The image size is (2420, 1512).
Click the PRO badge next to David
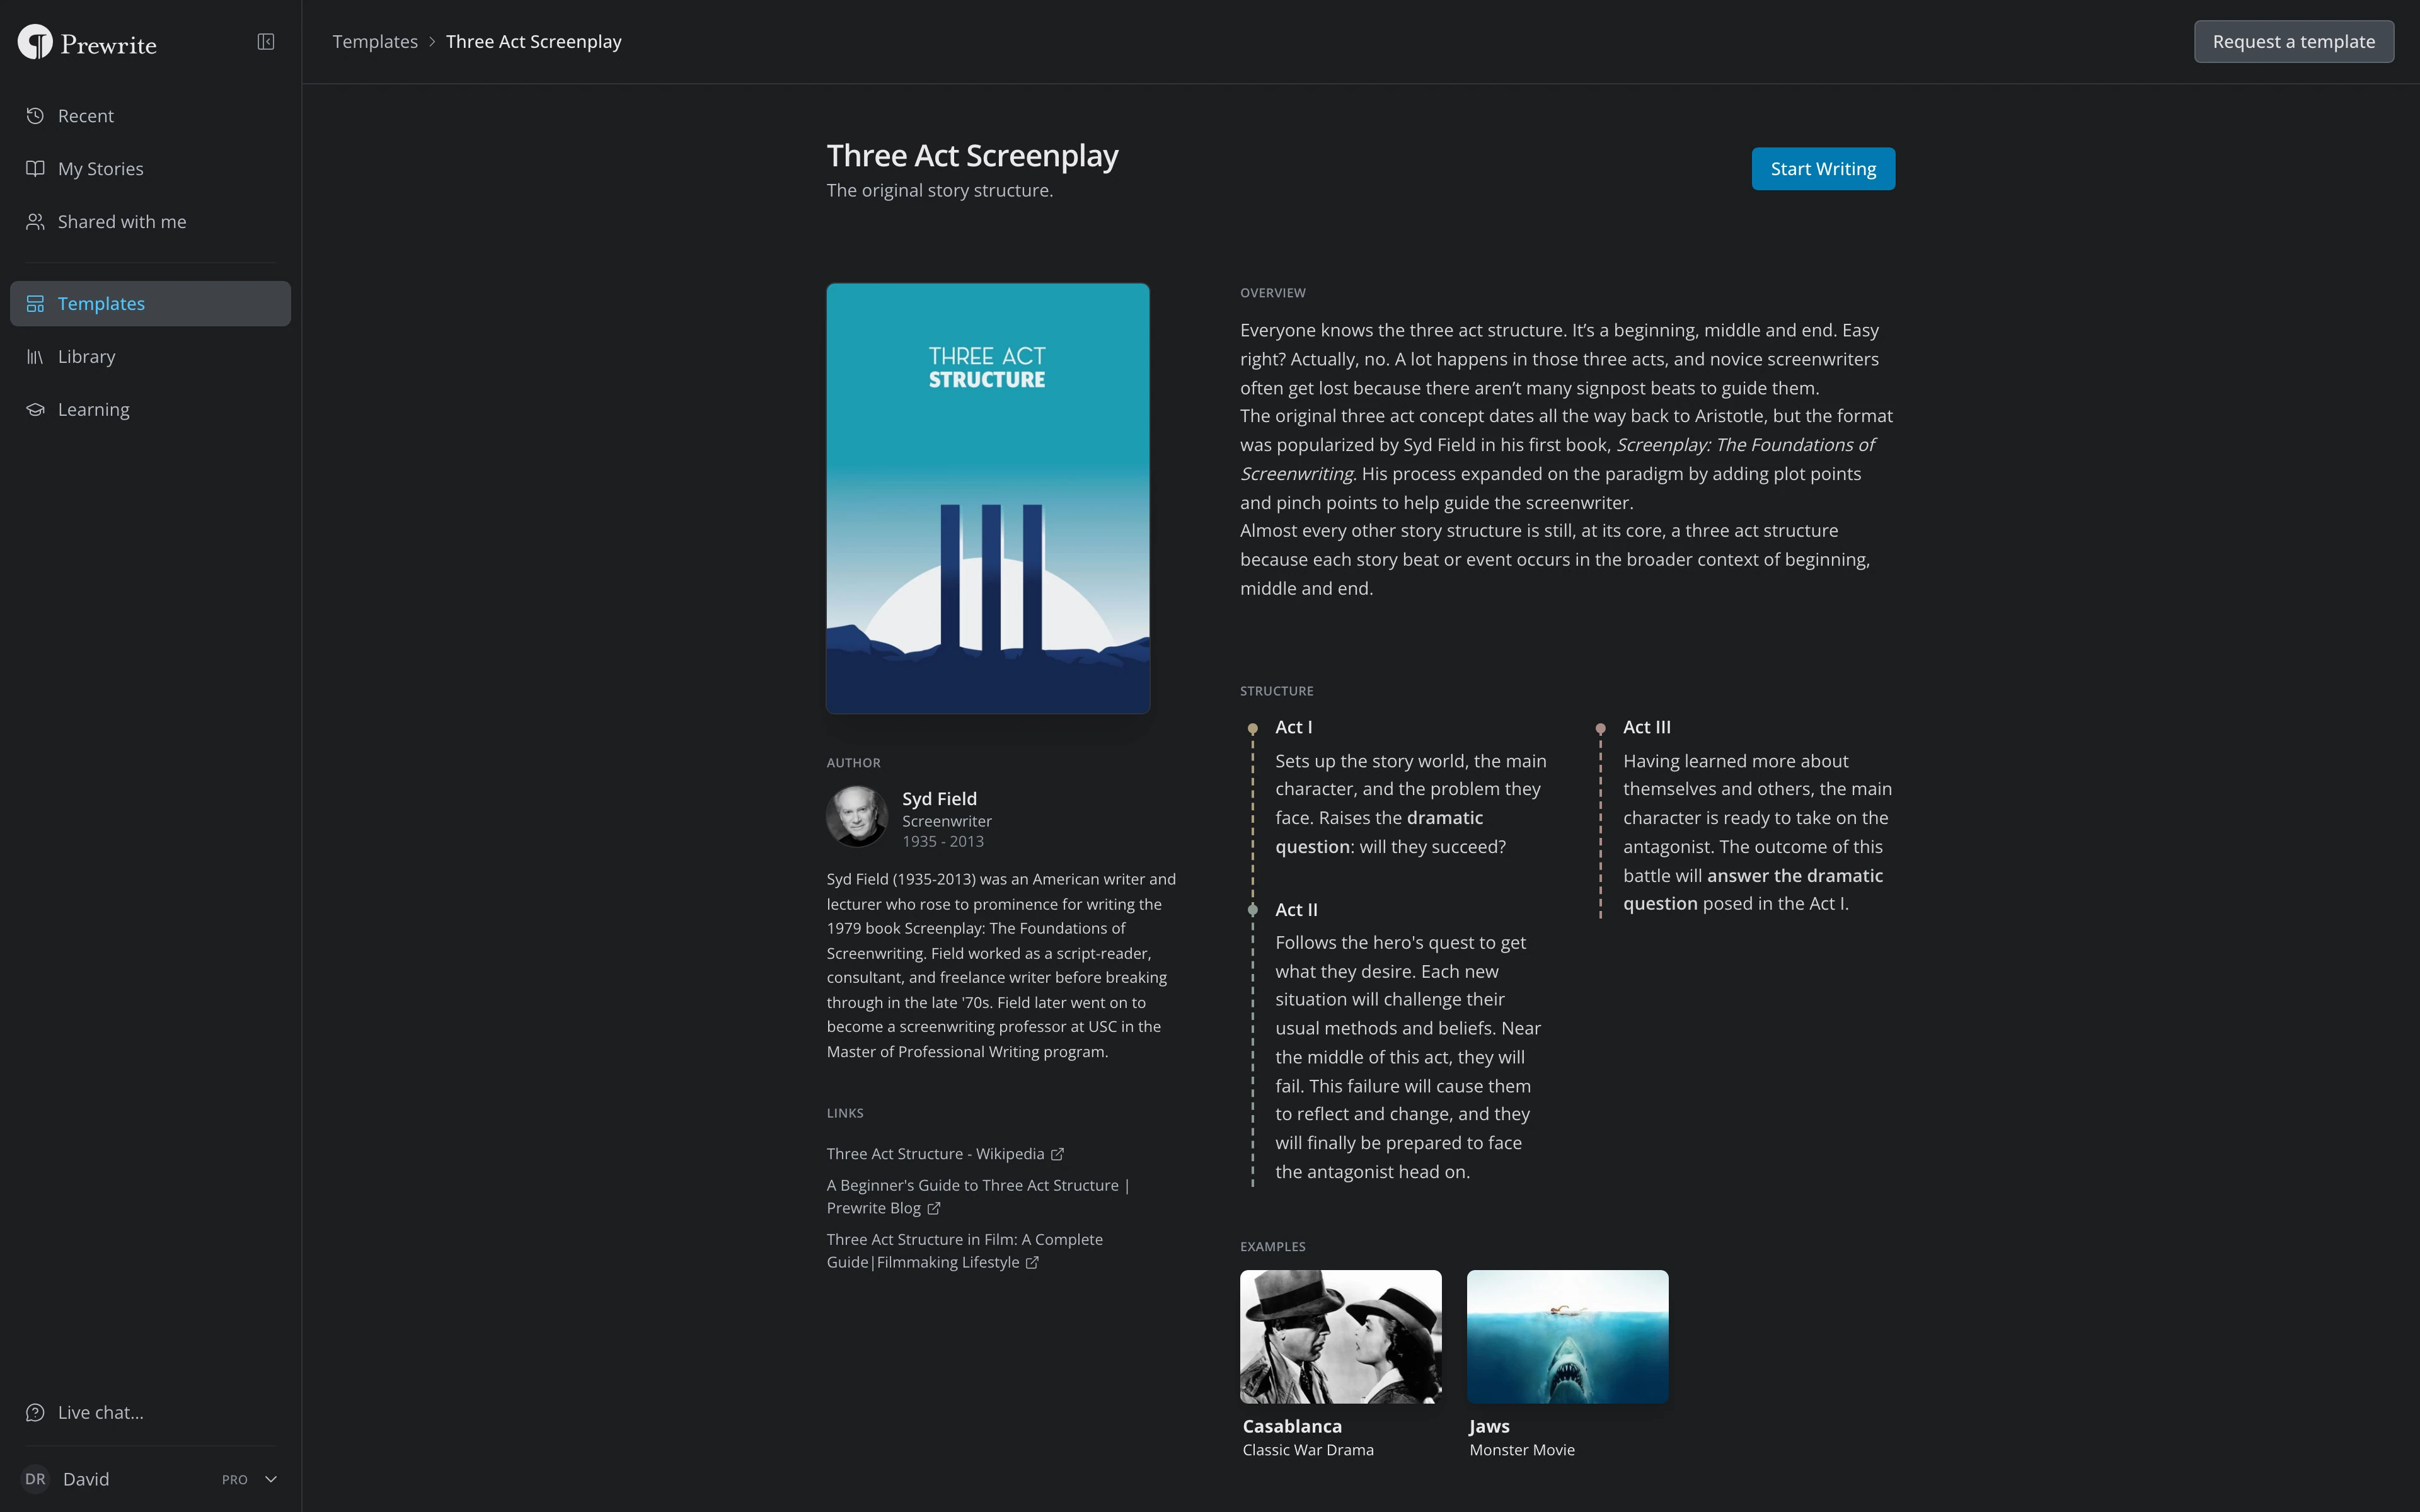pyautogui.click(x=235, y=1480)
